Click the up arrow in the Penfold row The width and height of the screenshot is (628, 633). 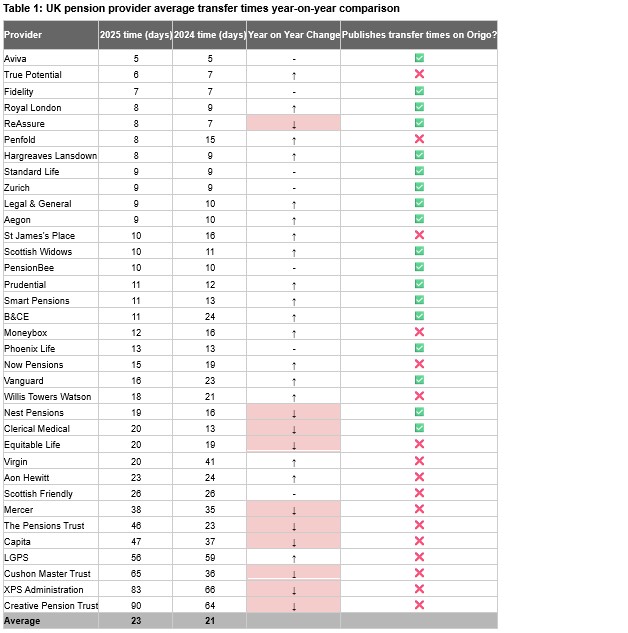(294, 140)
